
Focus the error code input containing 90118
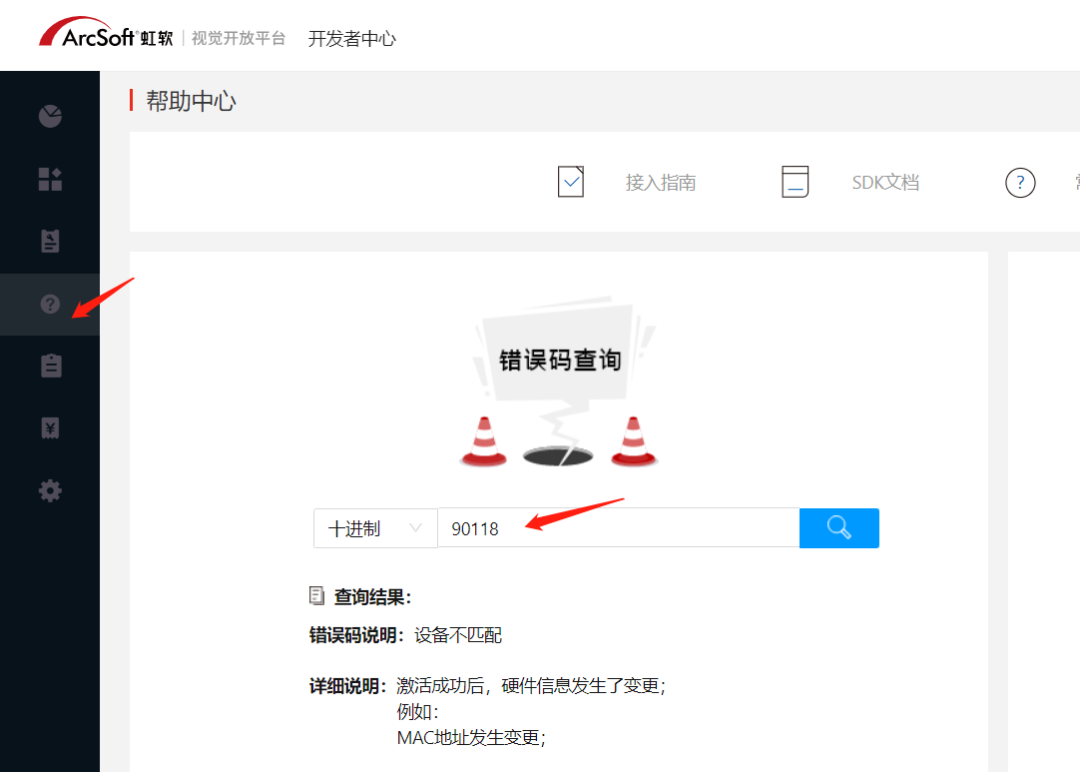pos(619,528)
